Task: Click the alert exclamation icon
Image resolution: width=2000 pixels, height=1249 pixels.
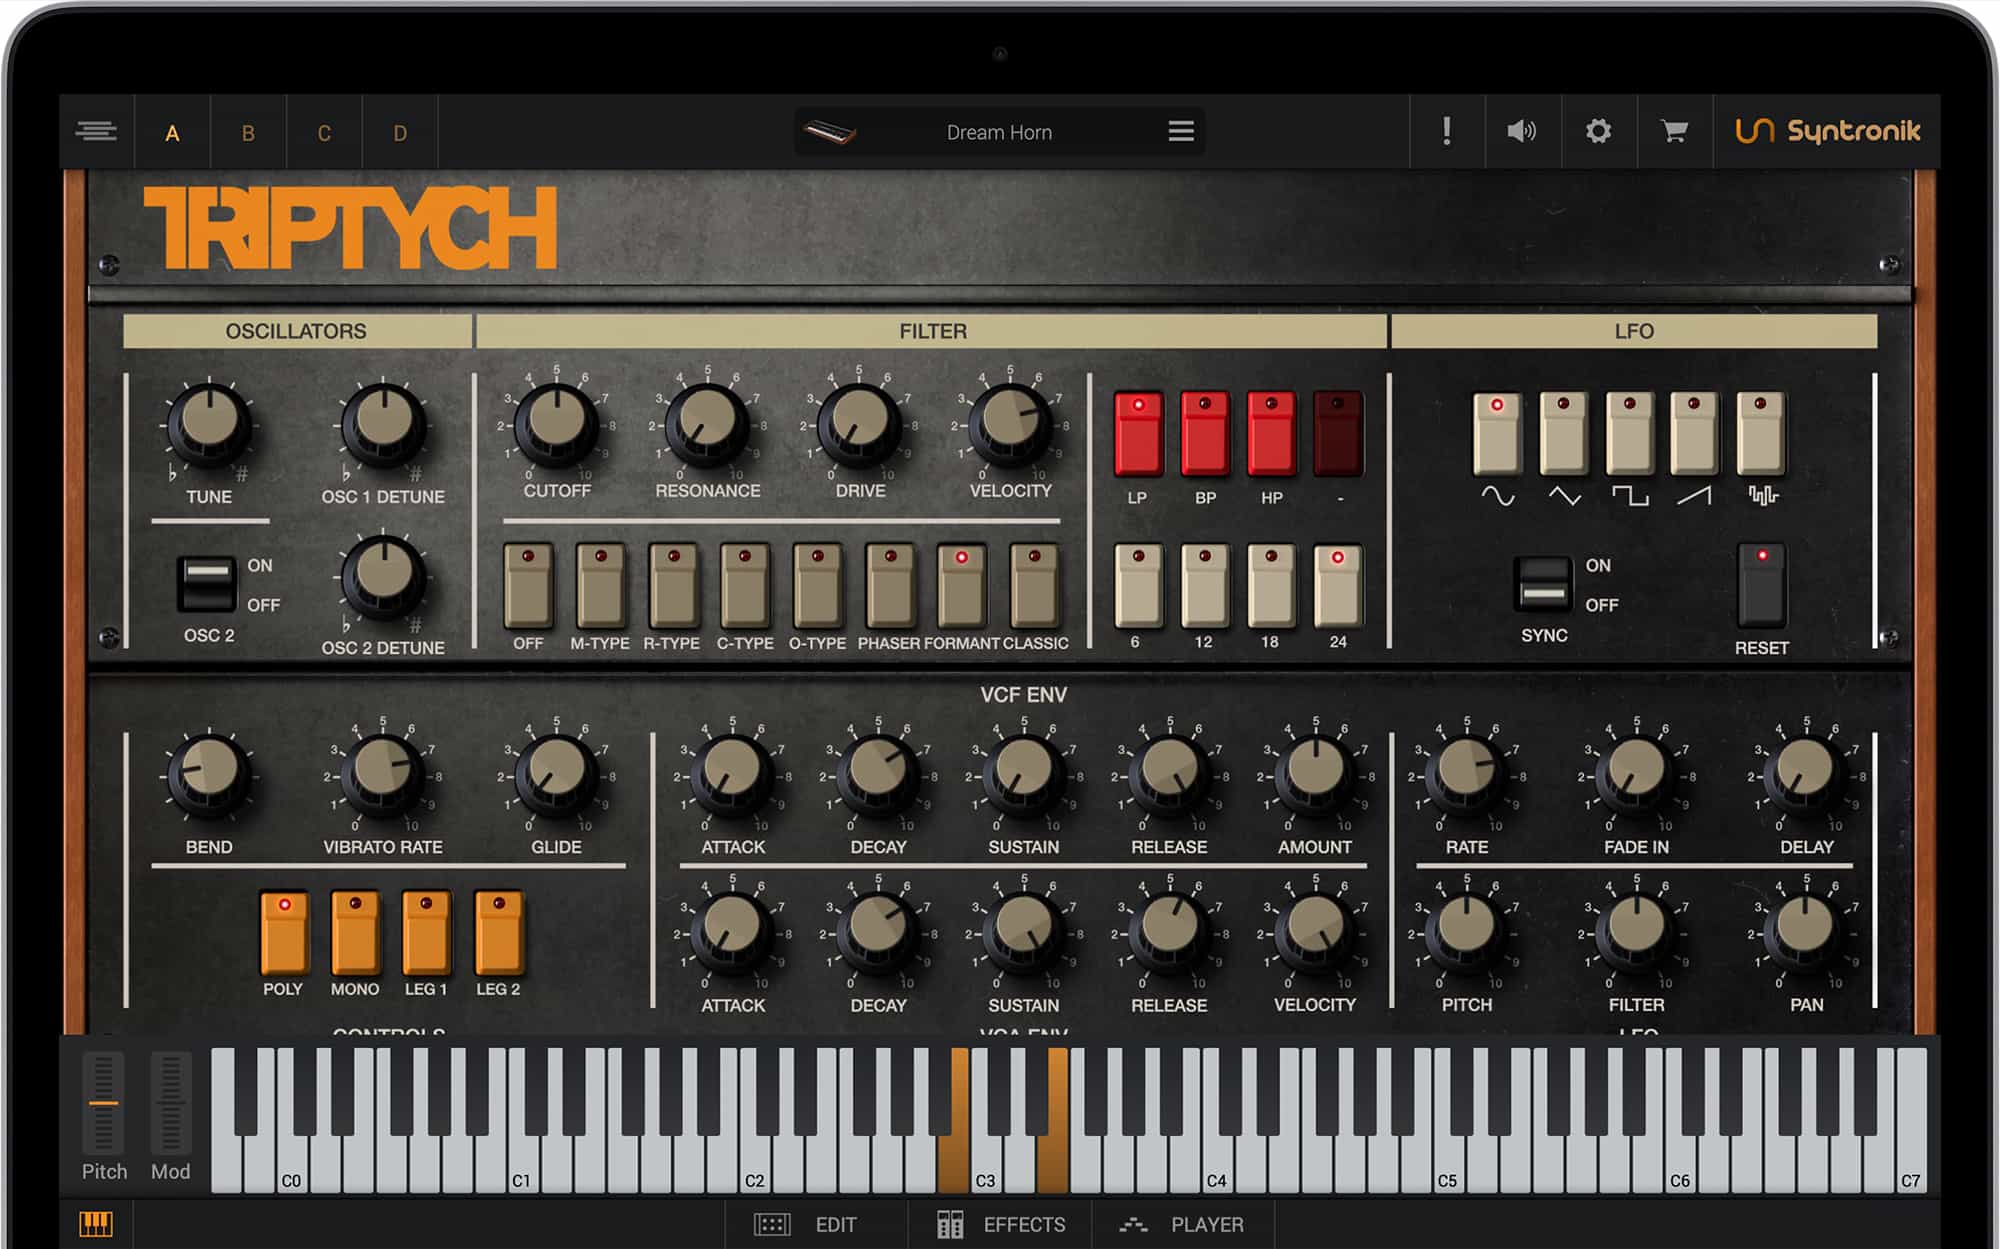Action: tap(1447, 131)
